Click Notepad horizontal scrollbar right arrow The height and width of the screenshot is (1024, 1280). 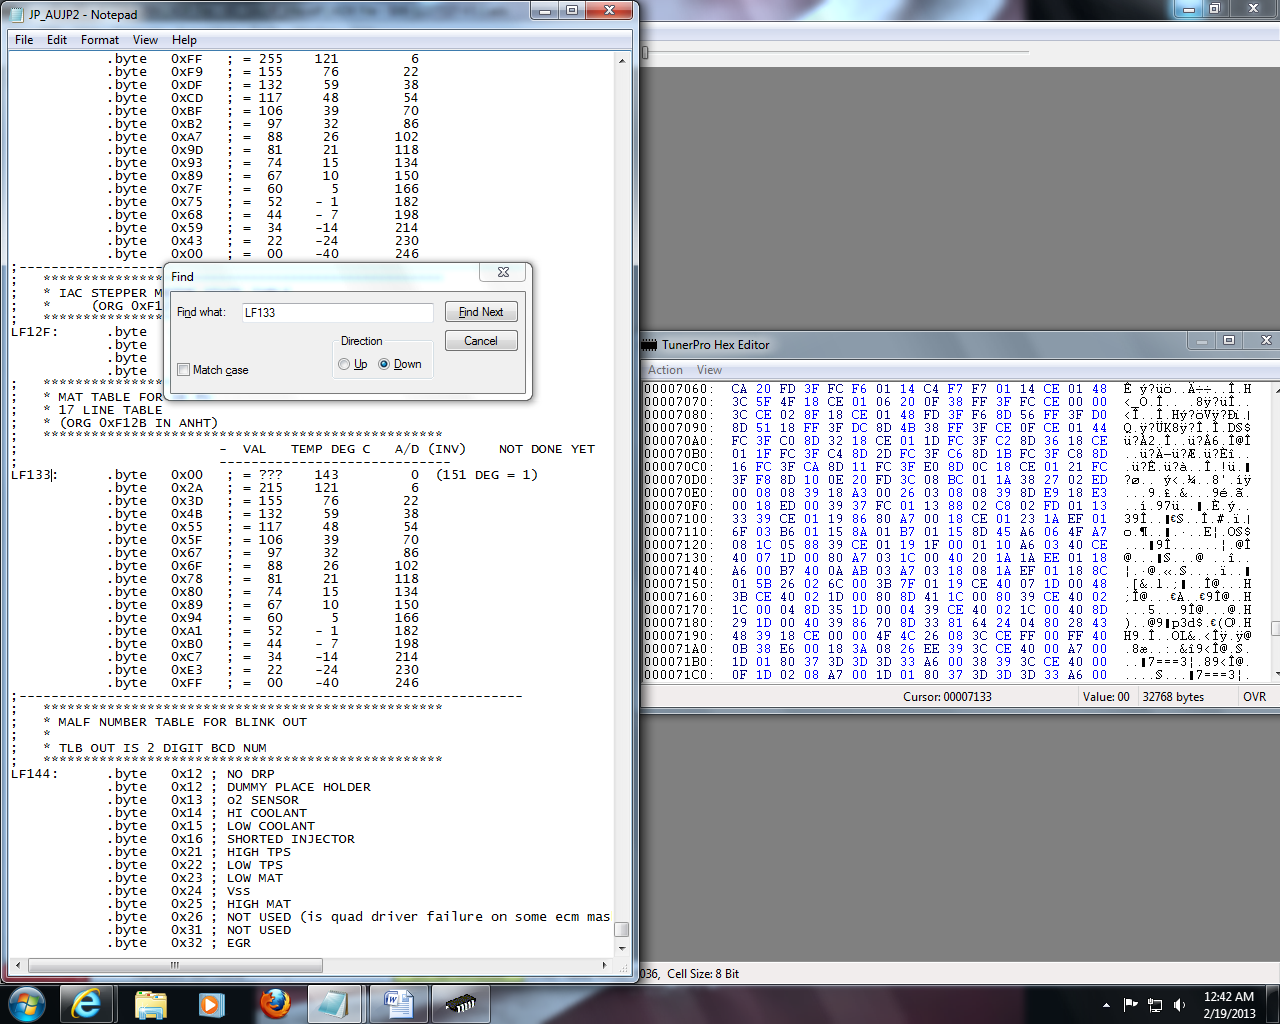tap(605, 965)
